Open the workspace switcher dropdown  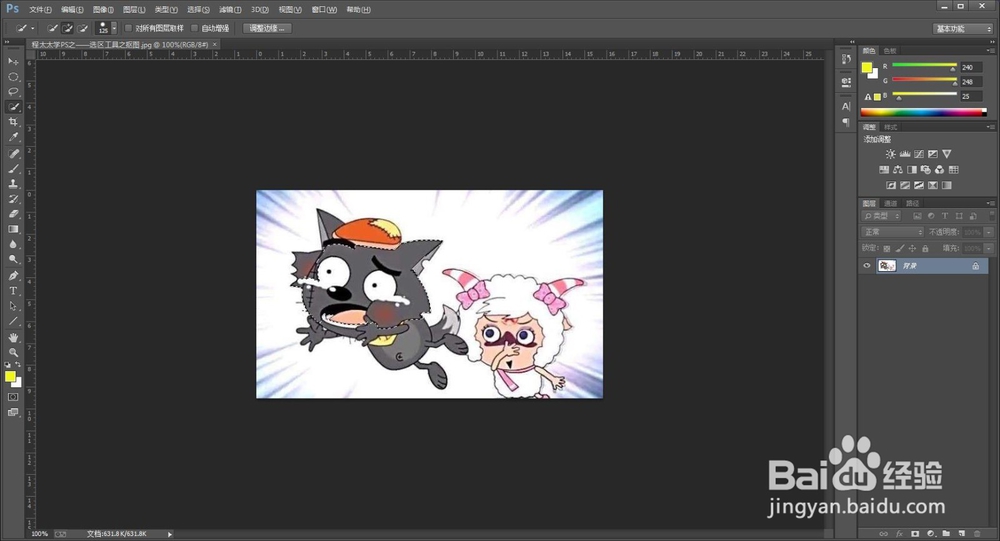(963, 29)
